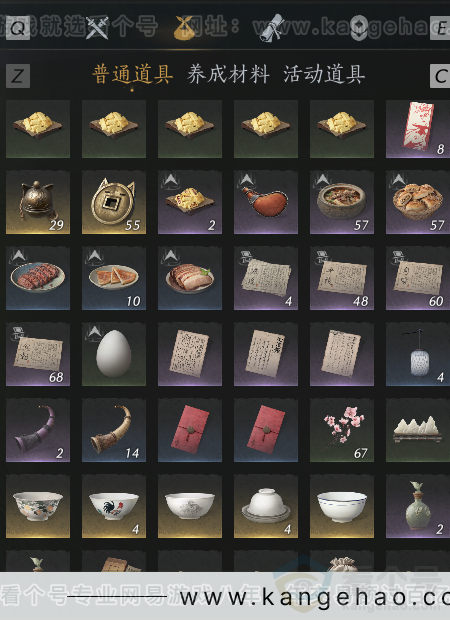Click the Z key previous tab button
This screenshot has height=621, width=450.
(18, 76)
